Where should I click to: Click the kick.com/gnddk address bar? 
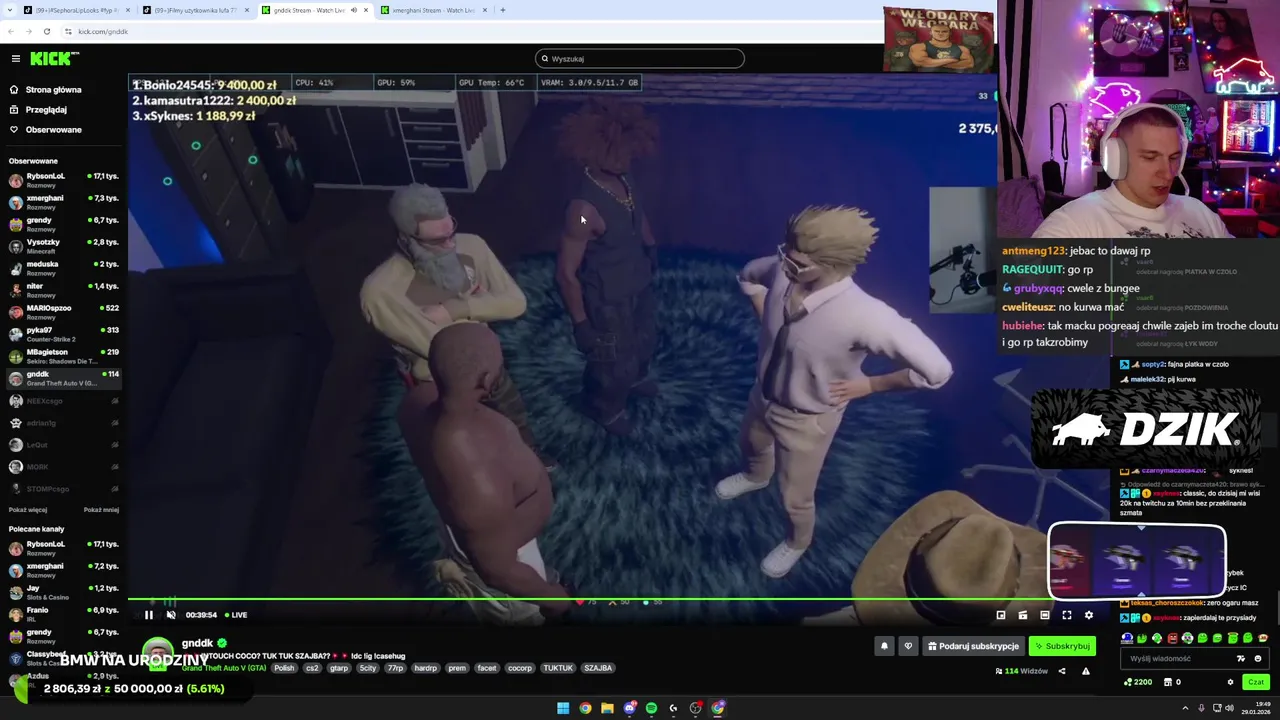point(103,31)
